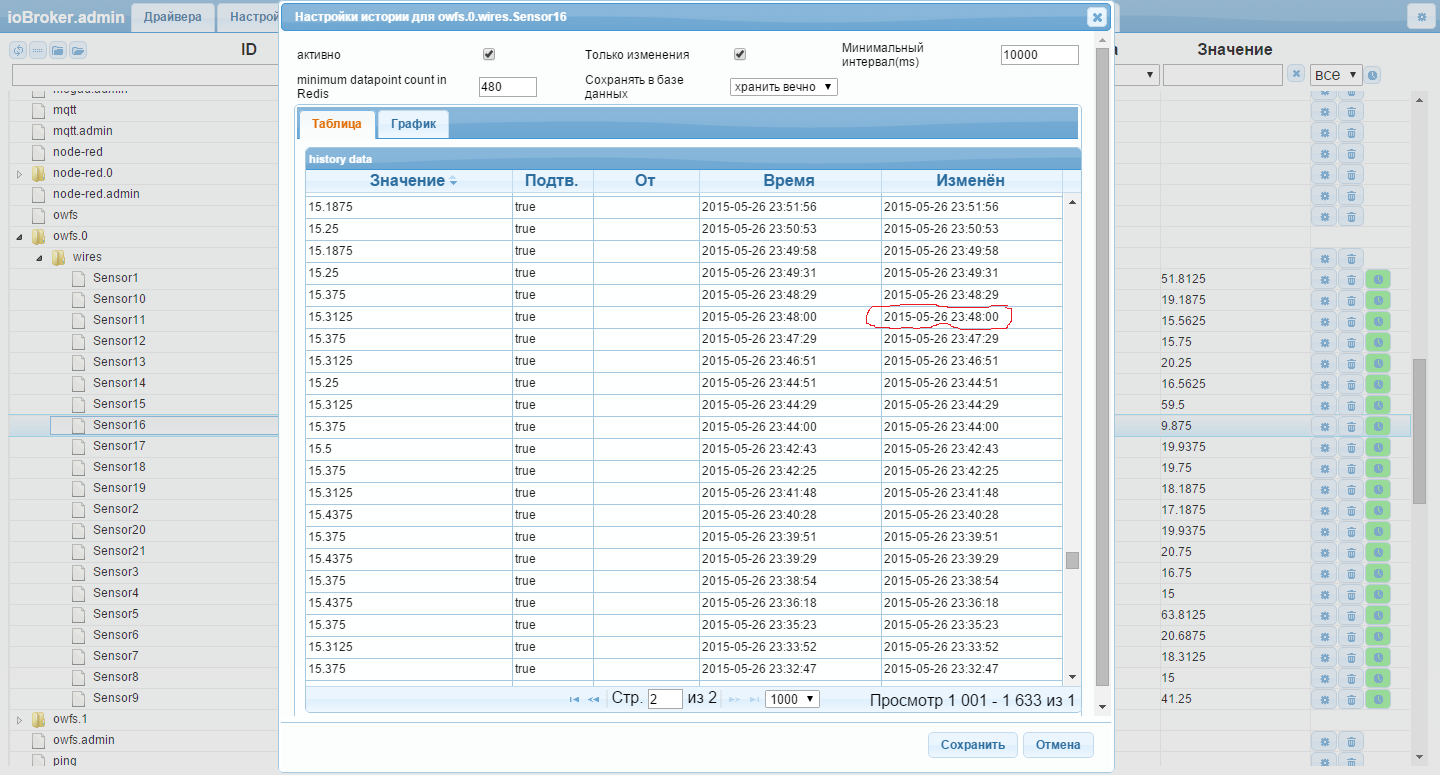The height and width of the screenshot is (775, 1440).
Task: Select the mqtt tree item
Action: [x=65, y=110]
